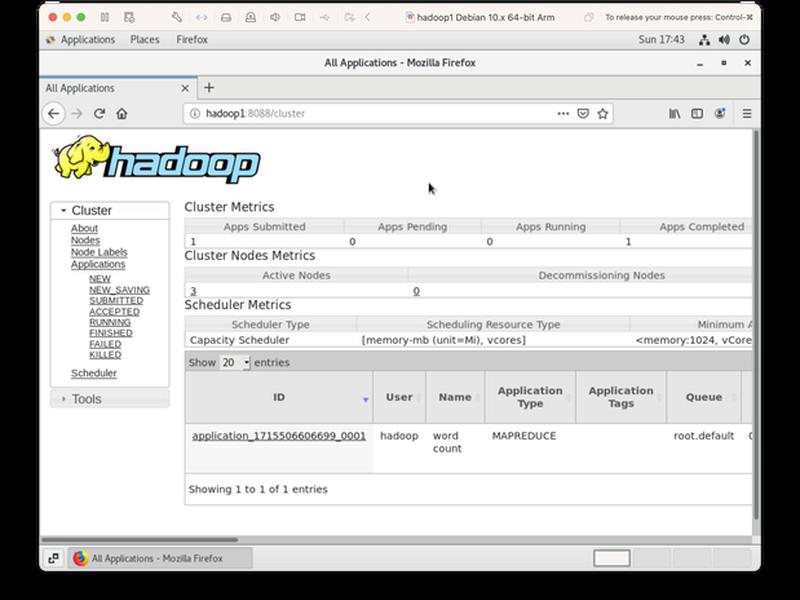Close the All Applications tab
The width and height of the screenshot is (800, 600).
[185, 88]
